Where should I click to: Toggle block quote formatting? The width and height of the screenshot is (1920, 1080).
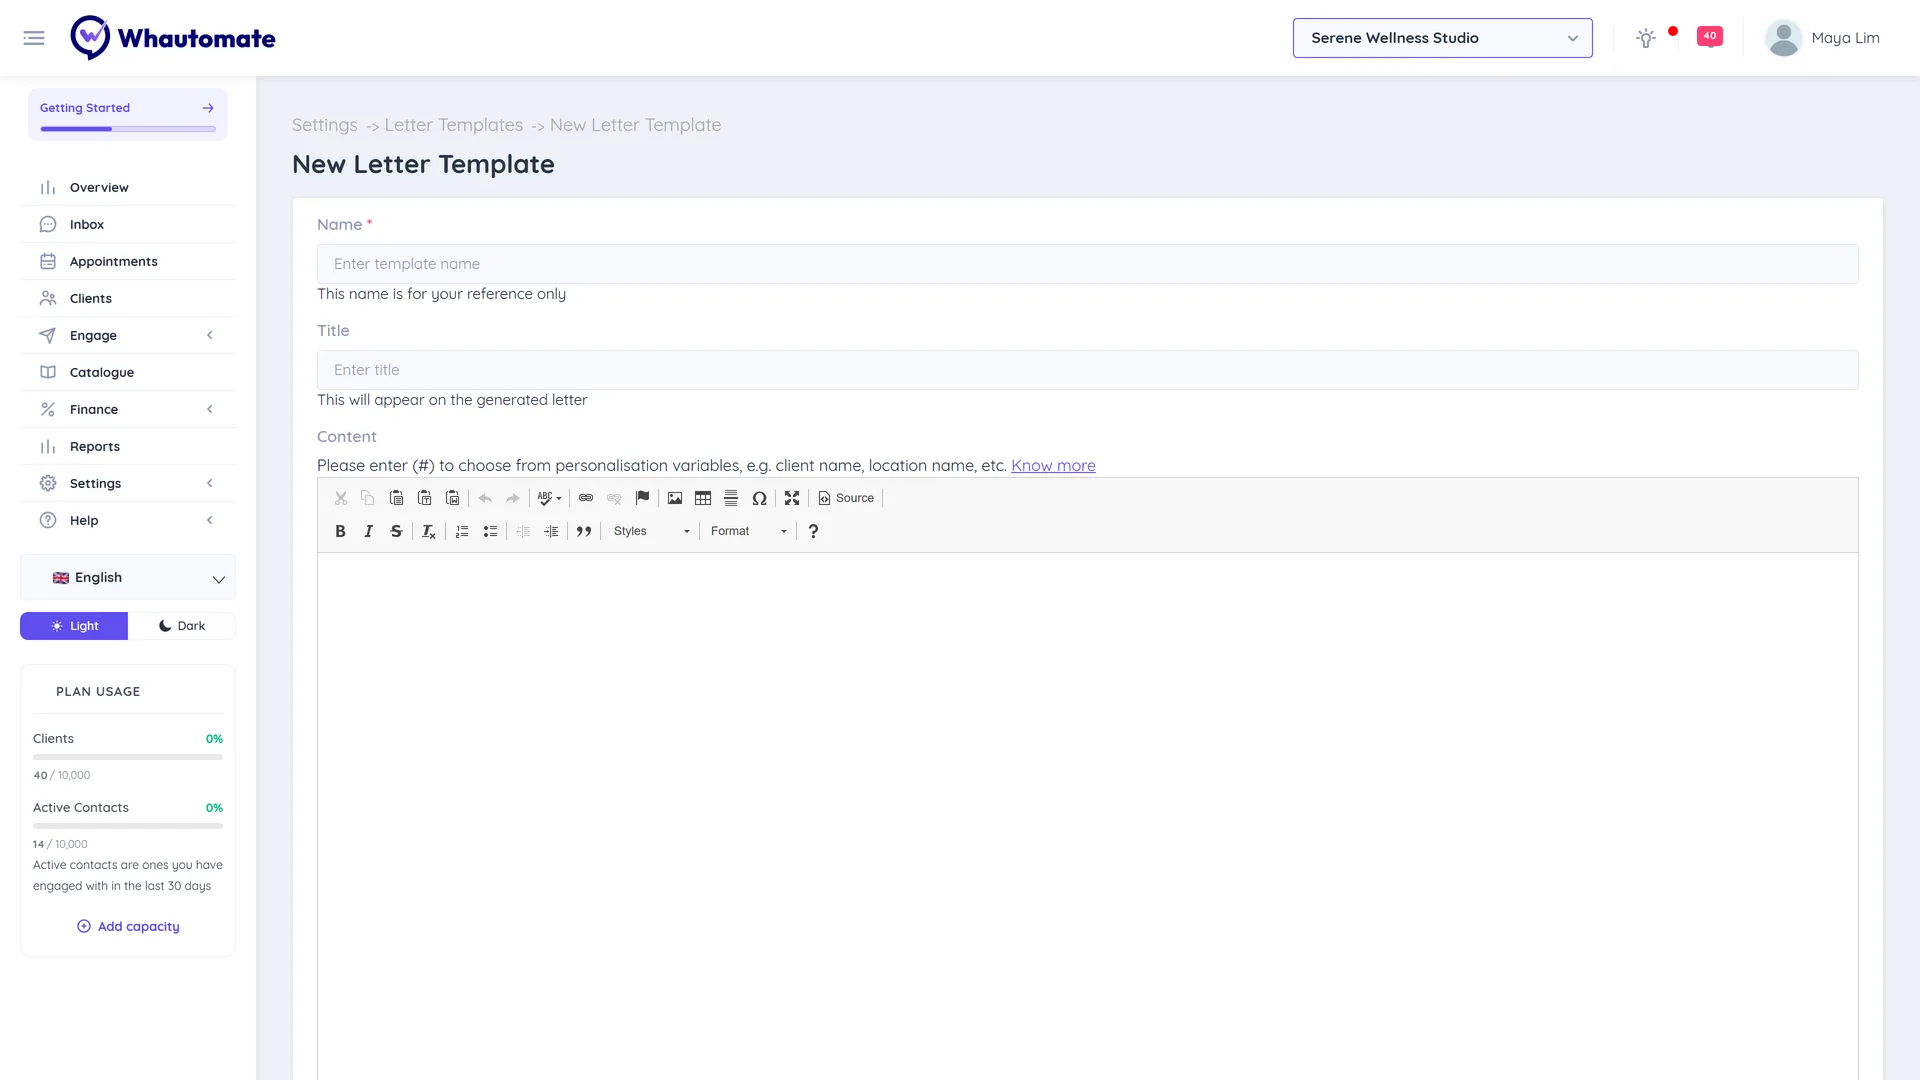(x=584, y=531)
